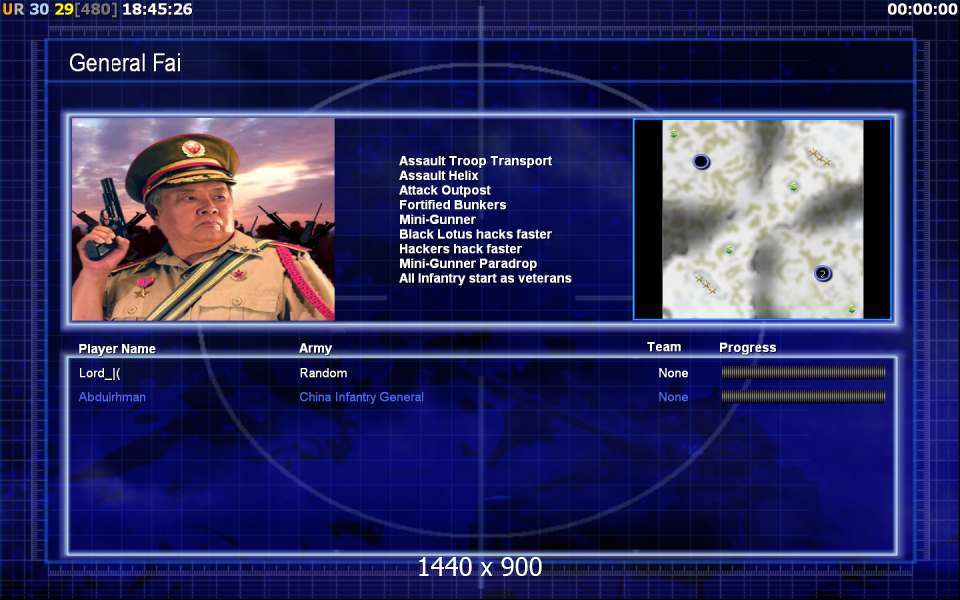Select green supply marker in minimap's top-left corner
Screen dimensions: 960x600
click(x=674, y=133)
